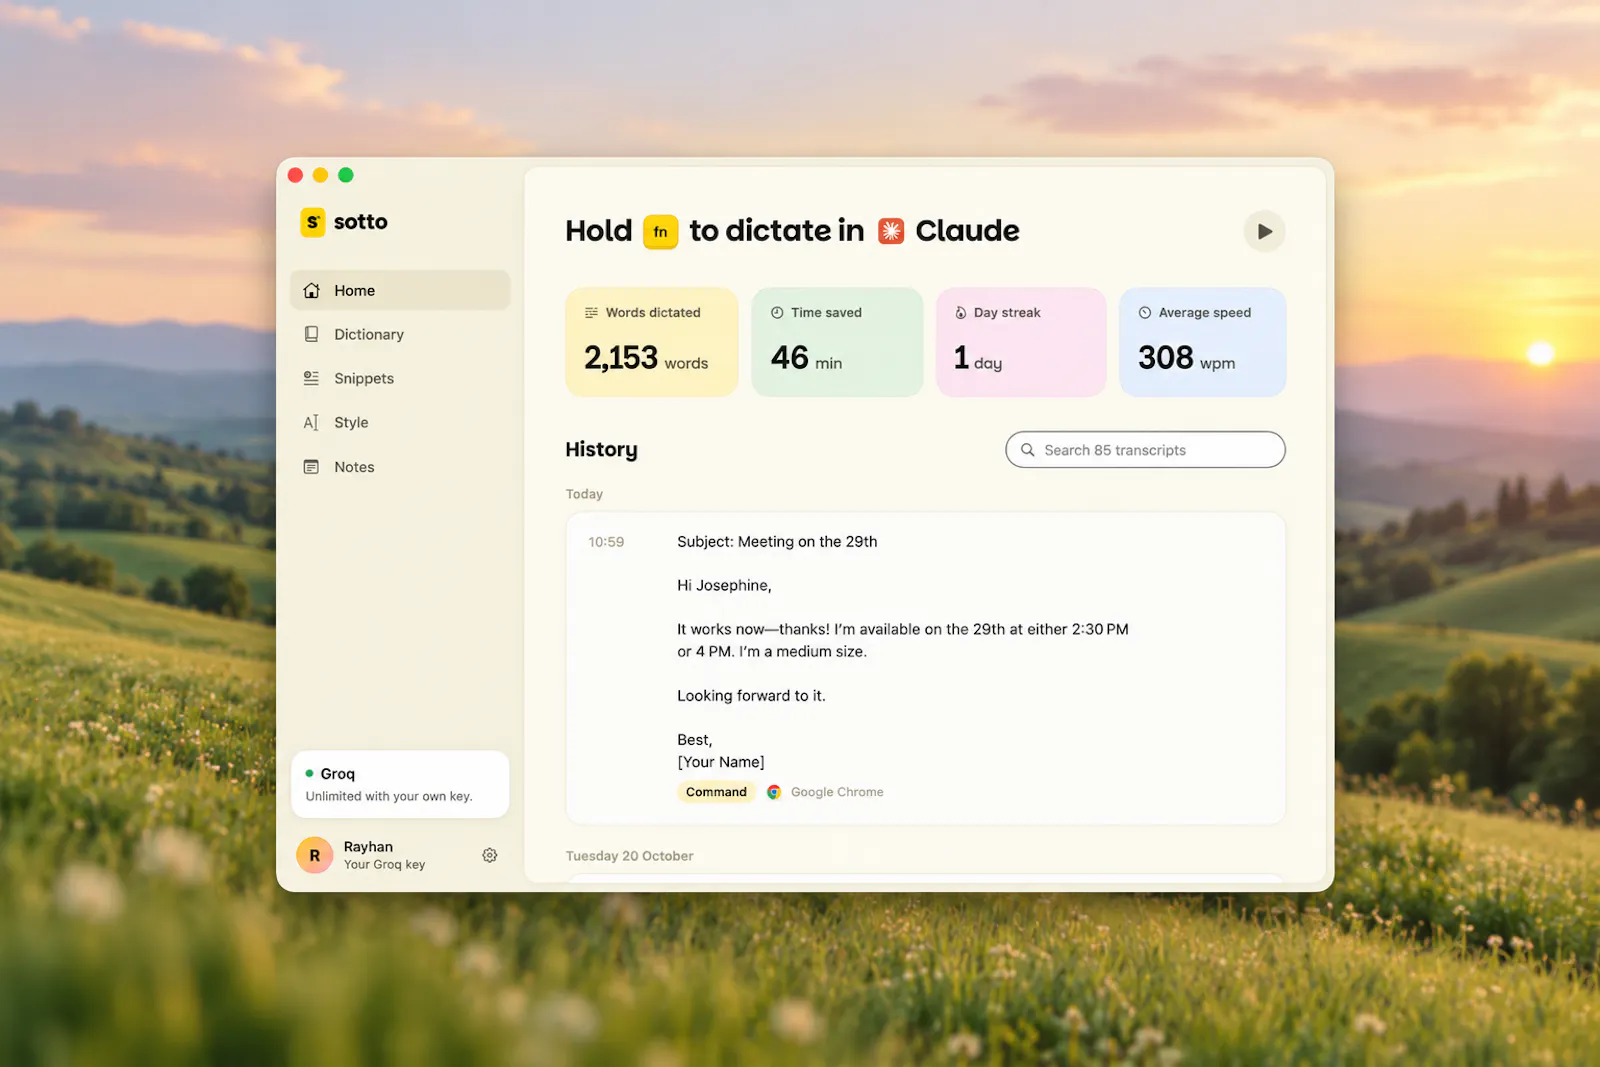Click the green zoom window button
Viewport: 1600px width, 1067px height.
[x=346, y=175]
